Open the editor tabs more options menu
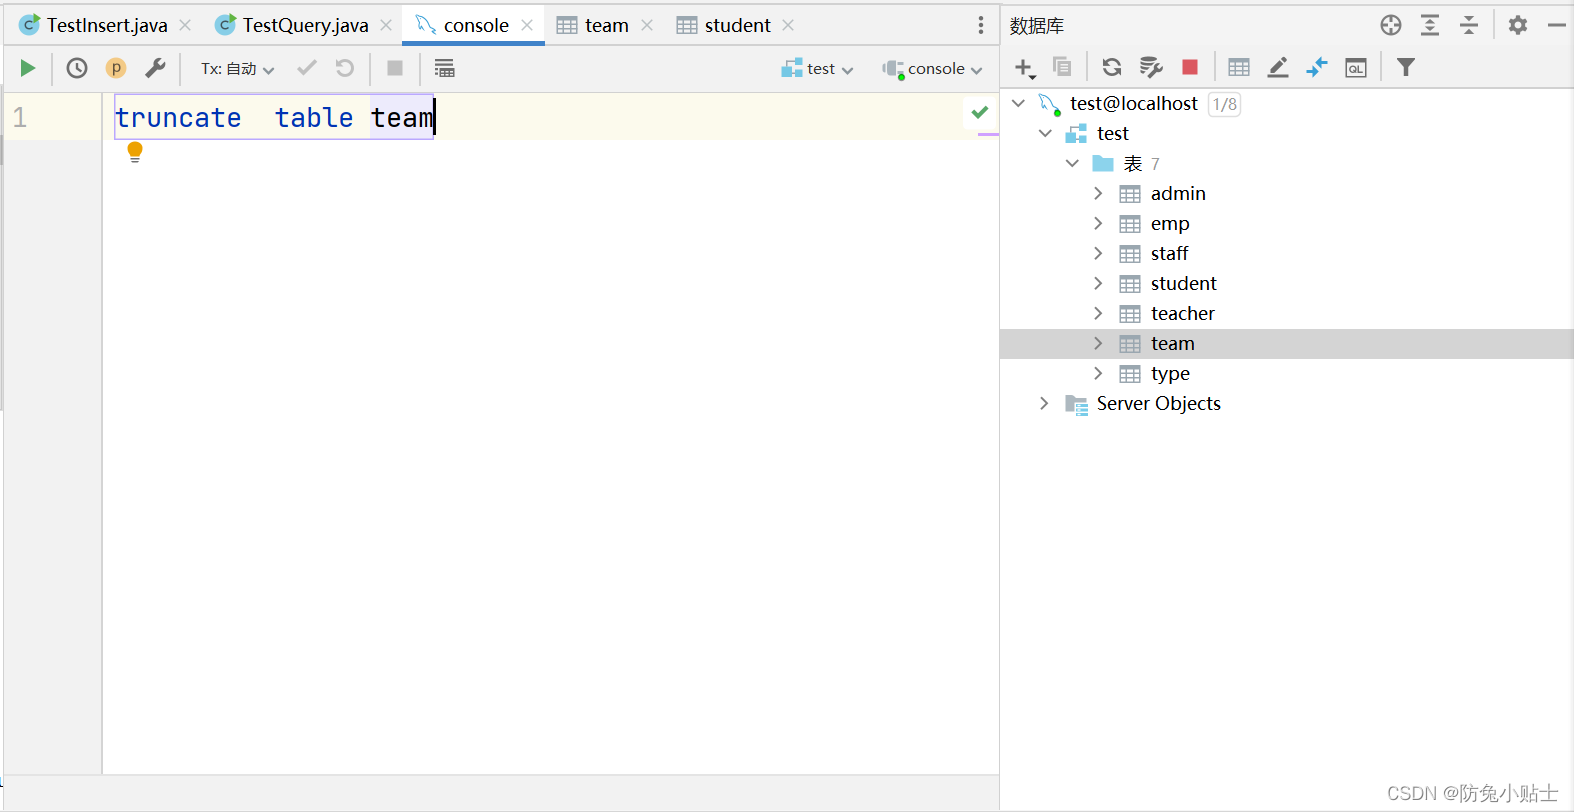The height and width of the screenshot is (812, 1574). (981, 25)
